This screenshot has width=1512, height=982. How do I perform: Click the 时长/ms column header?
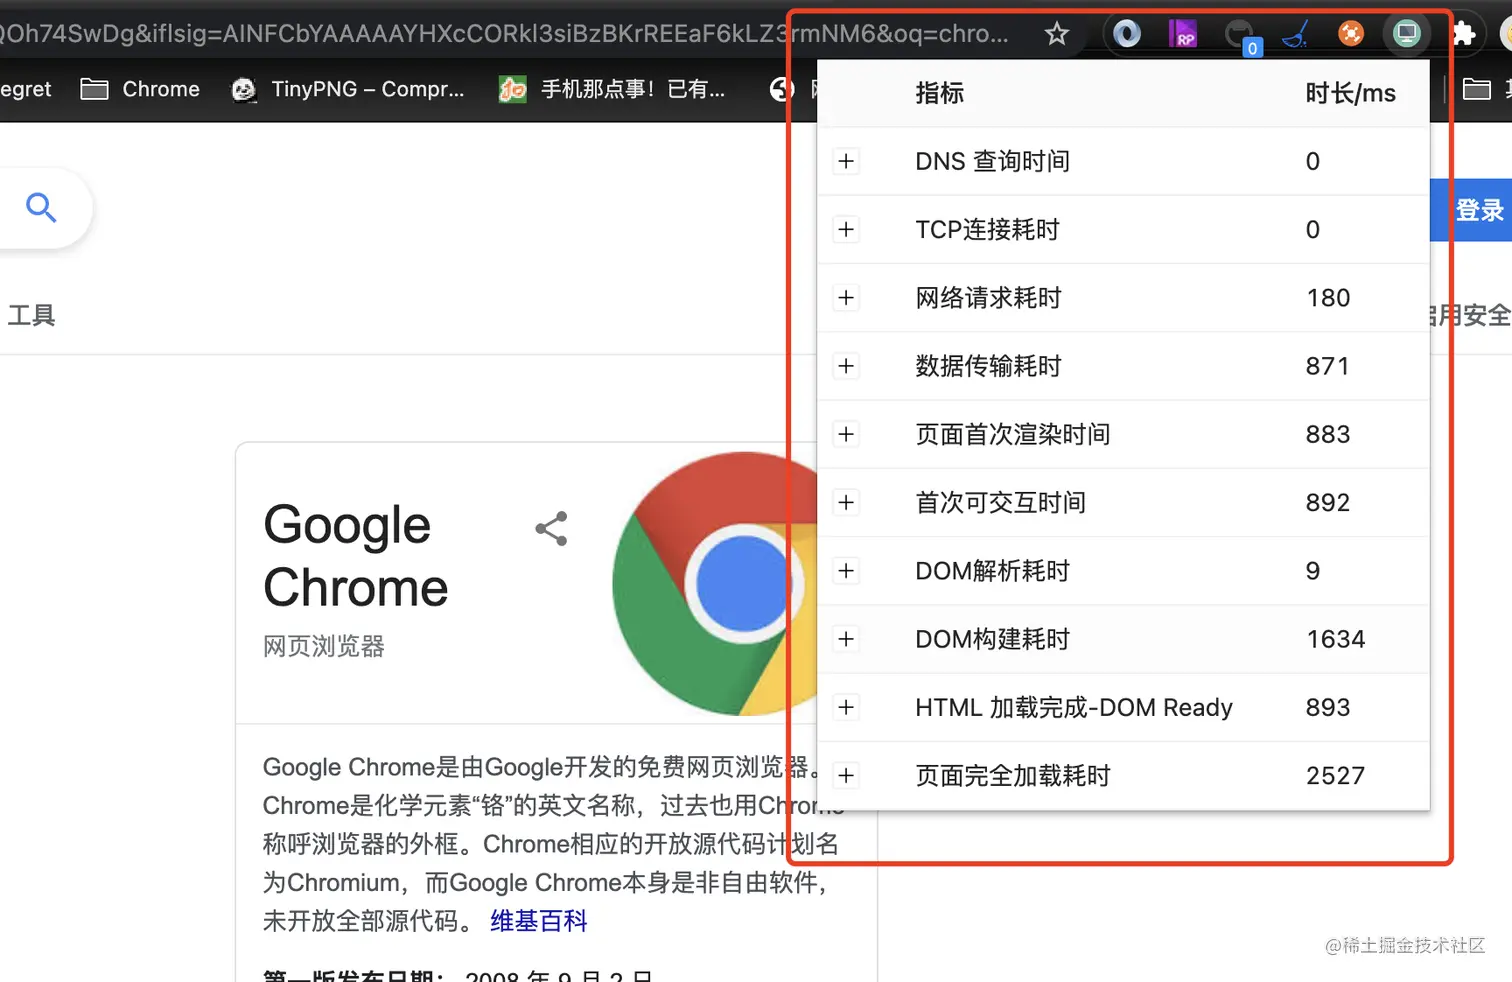pos(1350,93)
